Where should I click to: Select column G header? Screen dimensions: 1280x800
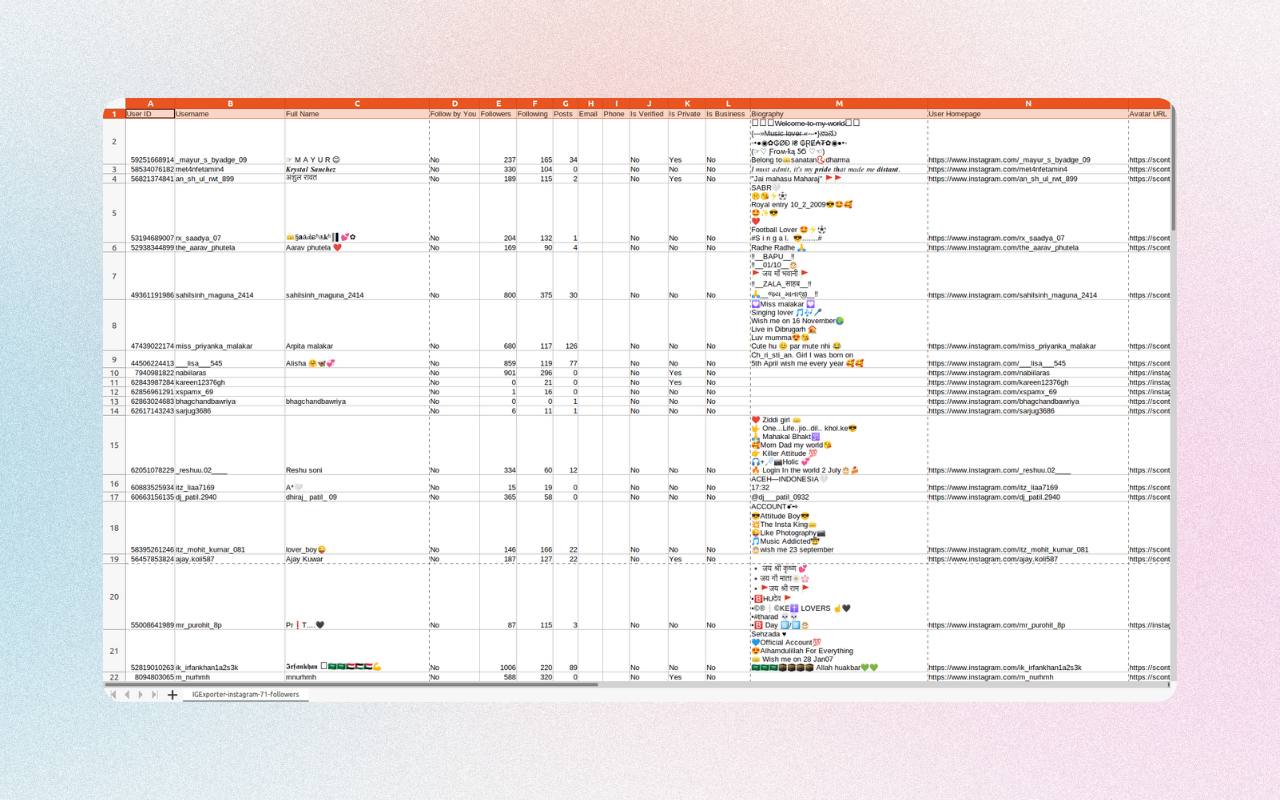pyautogui.click(x=565, y=103)
